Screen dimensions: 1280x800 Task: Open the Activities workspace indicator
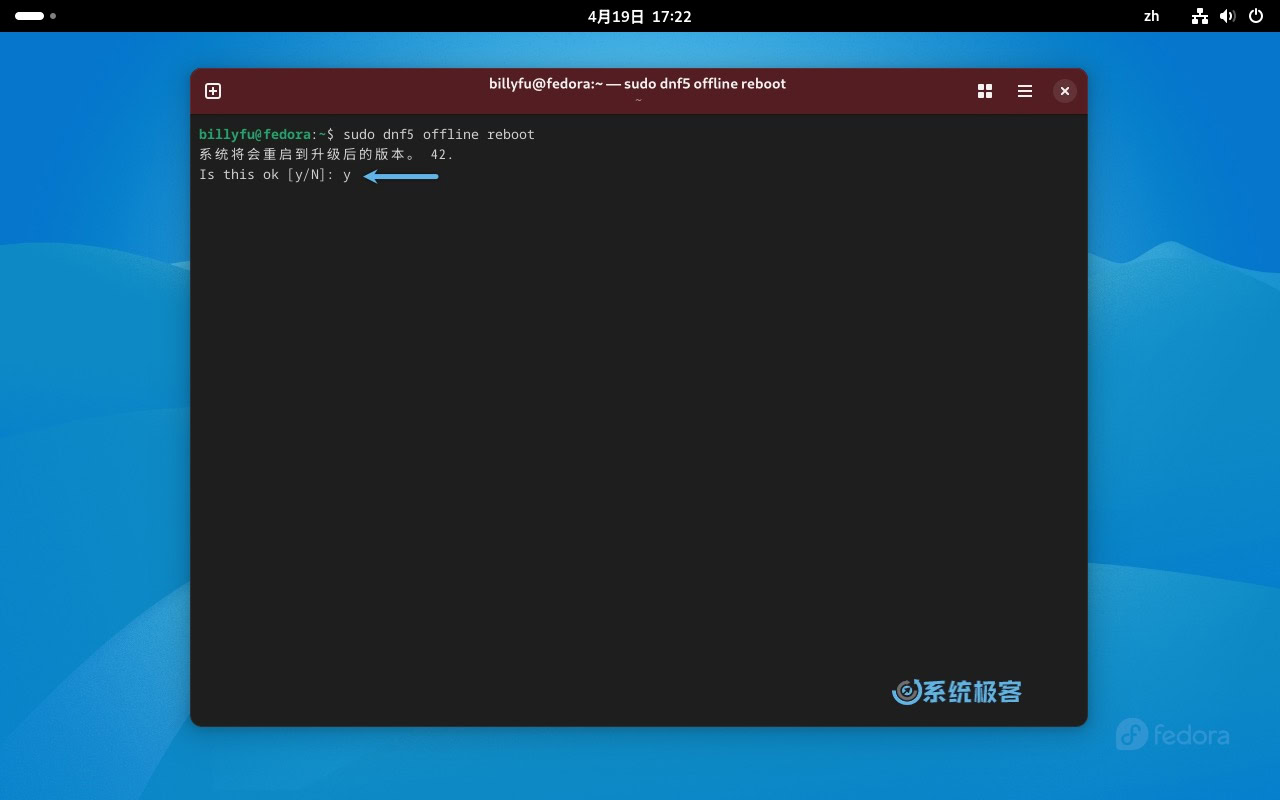pyautogui.click(x=35, y=16)
